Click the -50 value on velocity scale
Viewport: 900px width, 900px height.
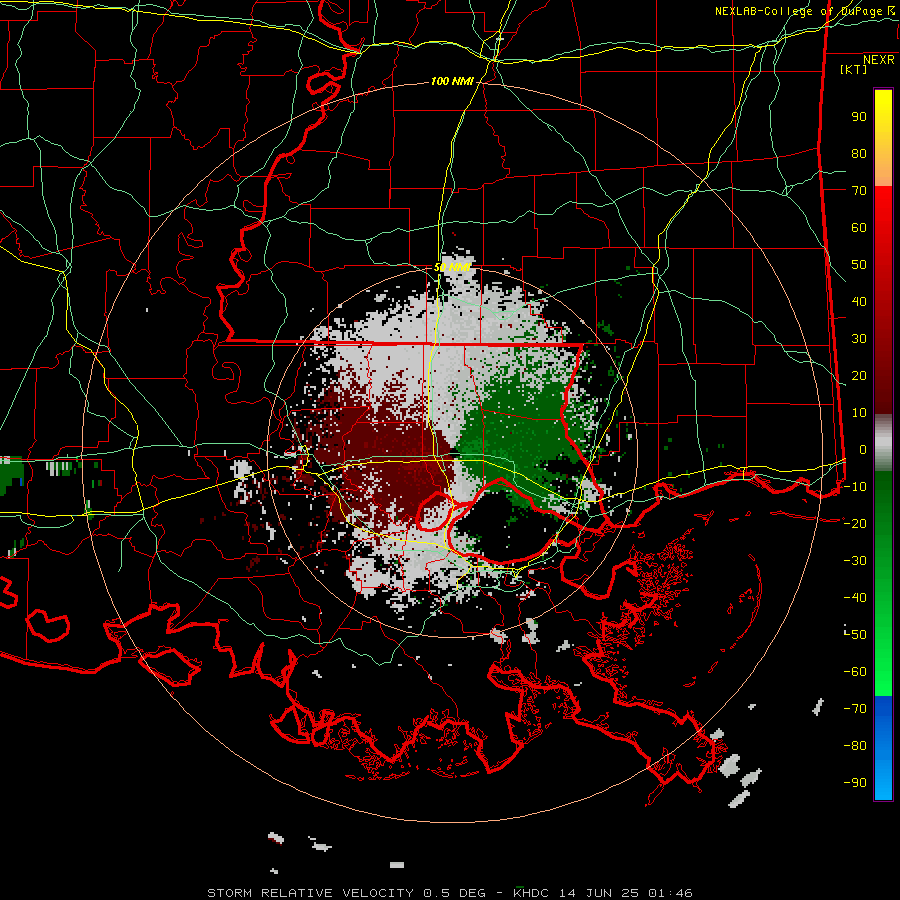tap(855, 635)
